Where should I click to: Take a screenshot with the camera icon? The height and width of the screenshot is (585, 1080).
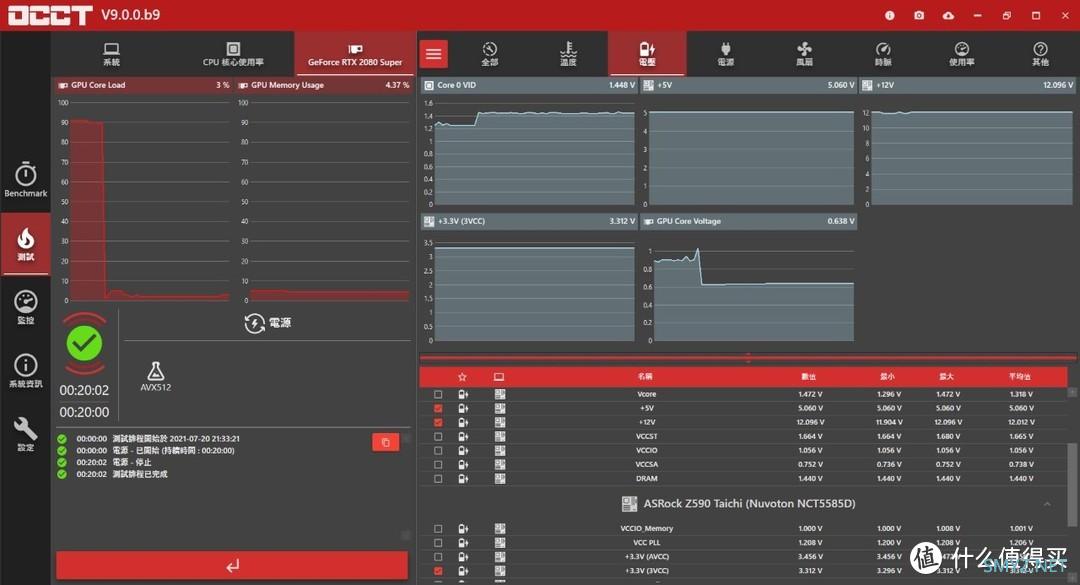point(919,15)
